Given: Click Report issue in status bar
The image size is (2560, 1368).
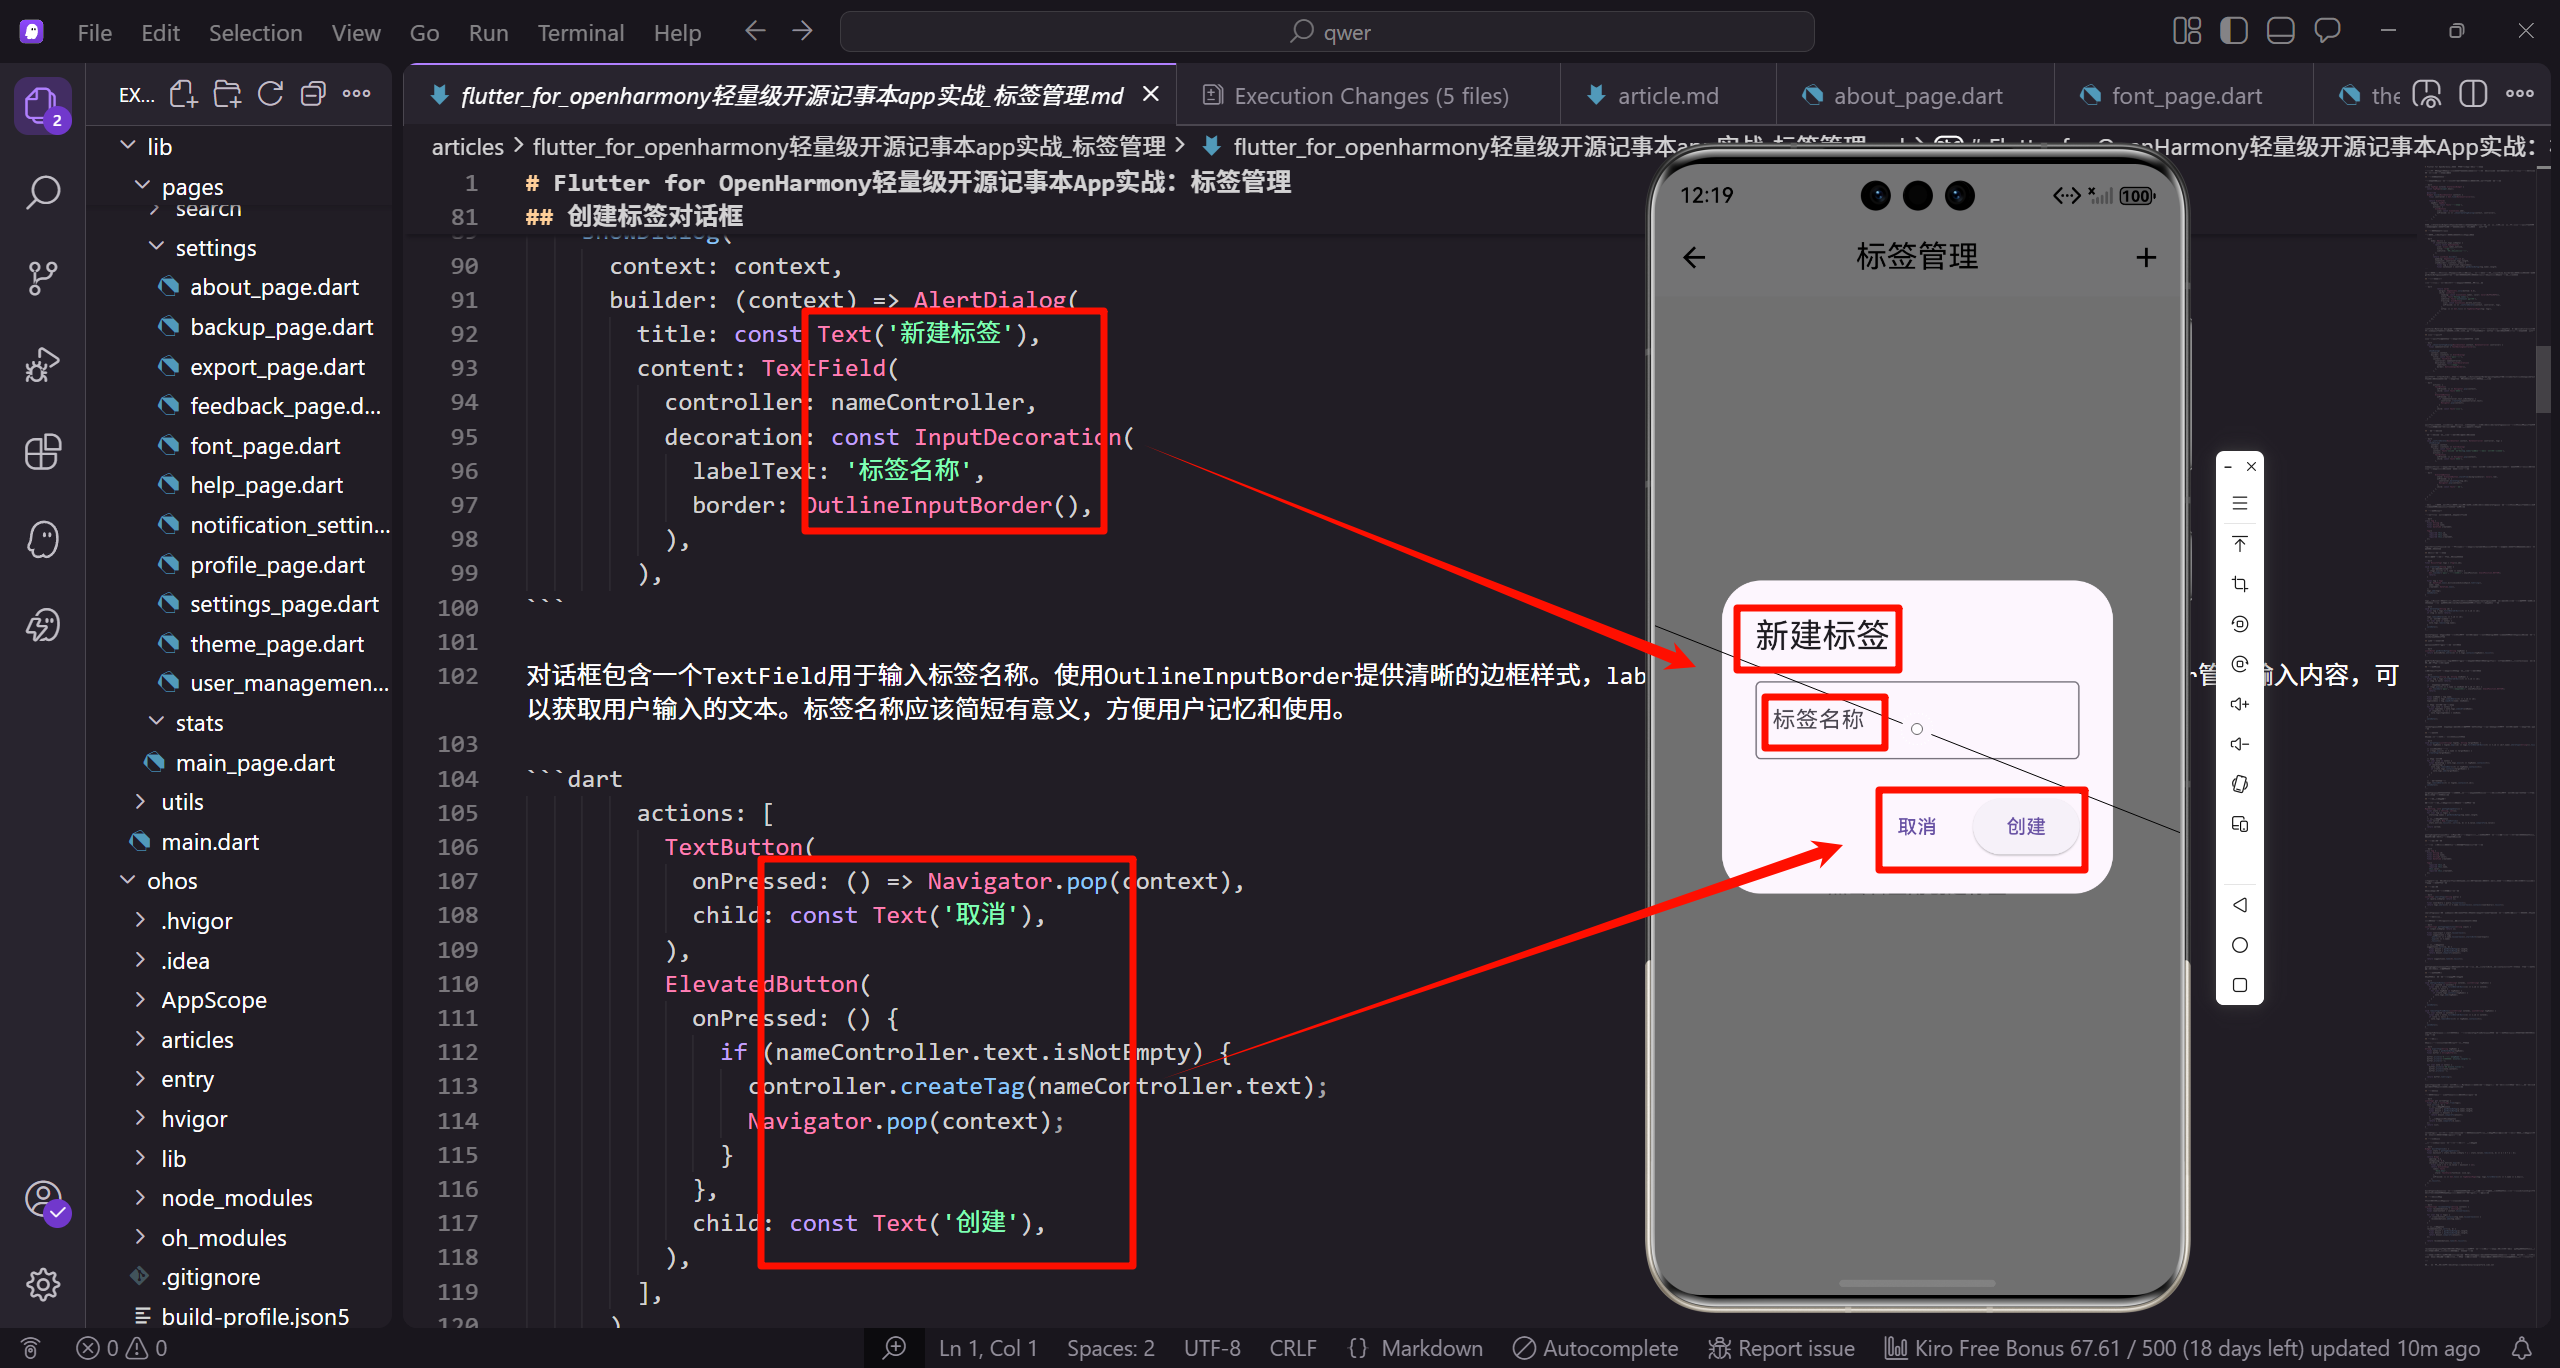Looking at the screenshot, I should coord(1782,1348).
